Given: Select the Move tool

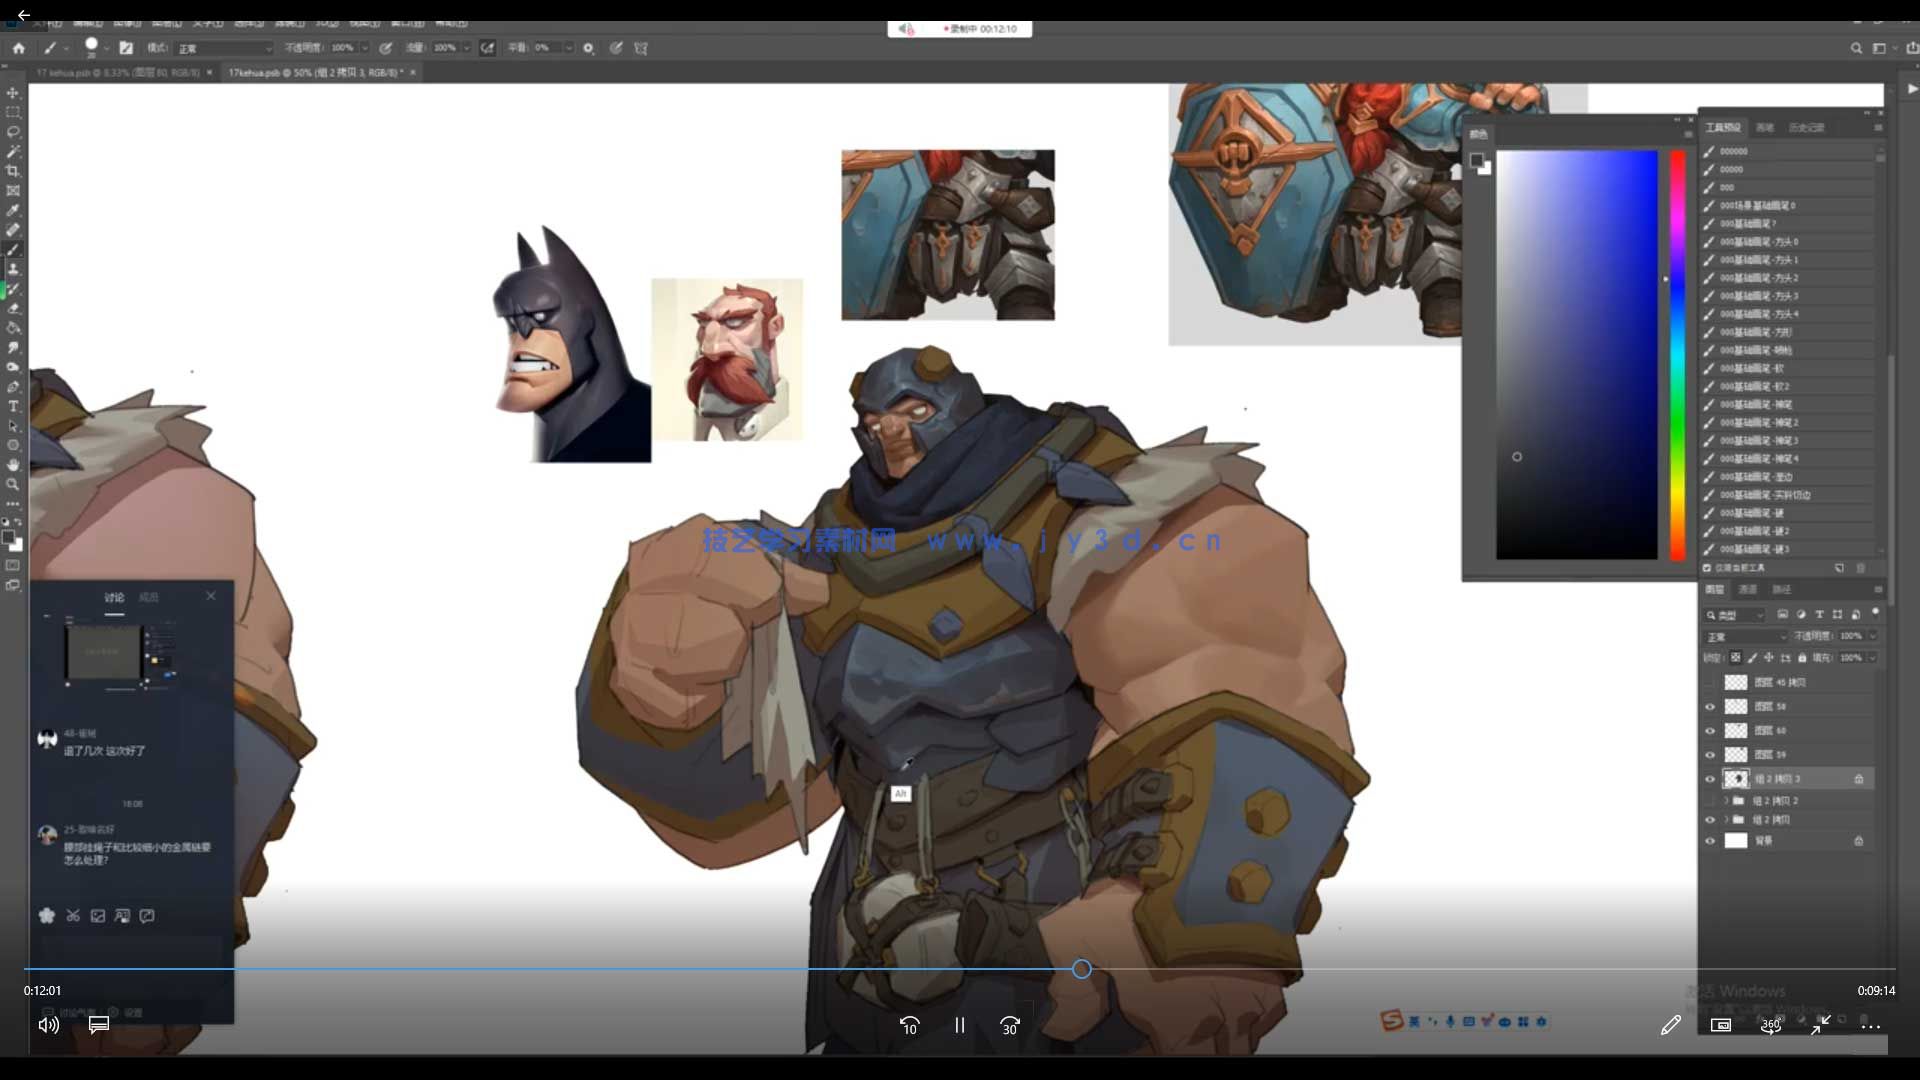Looking at the screenshot, I should pos(13,92).
